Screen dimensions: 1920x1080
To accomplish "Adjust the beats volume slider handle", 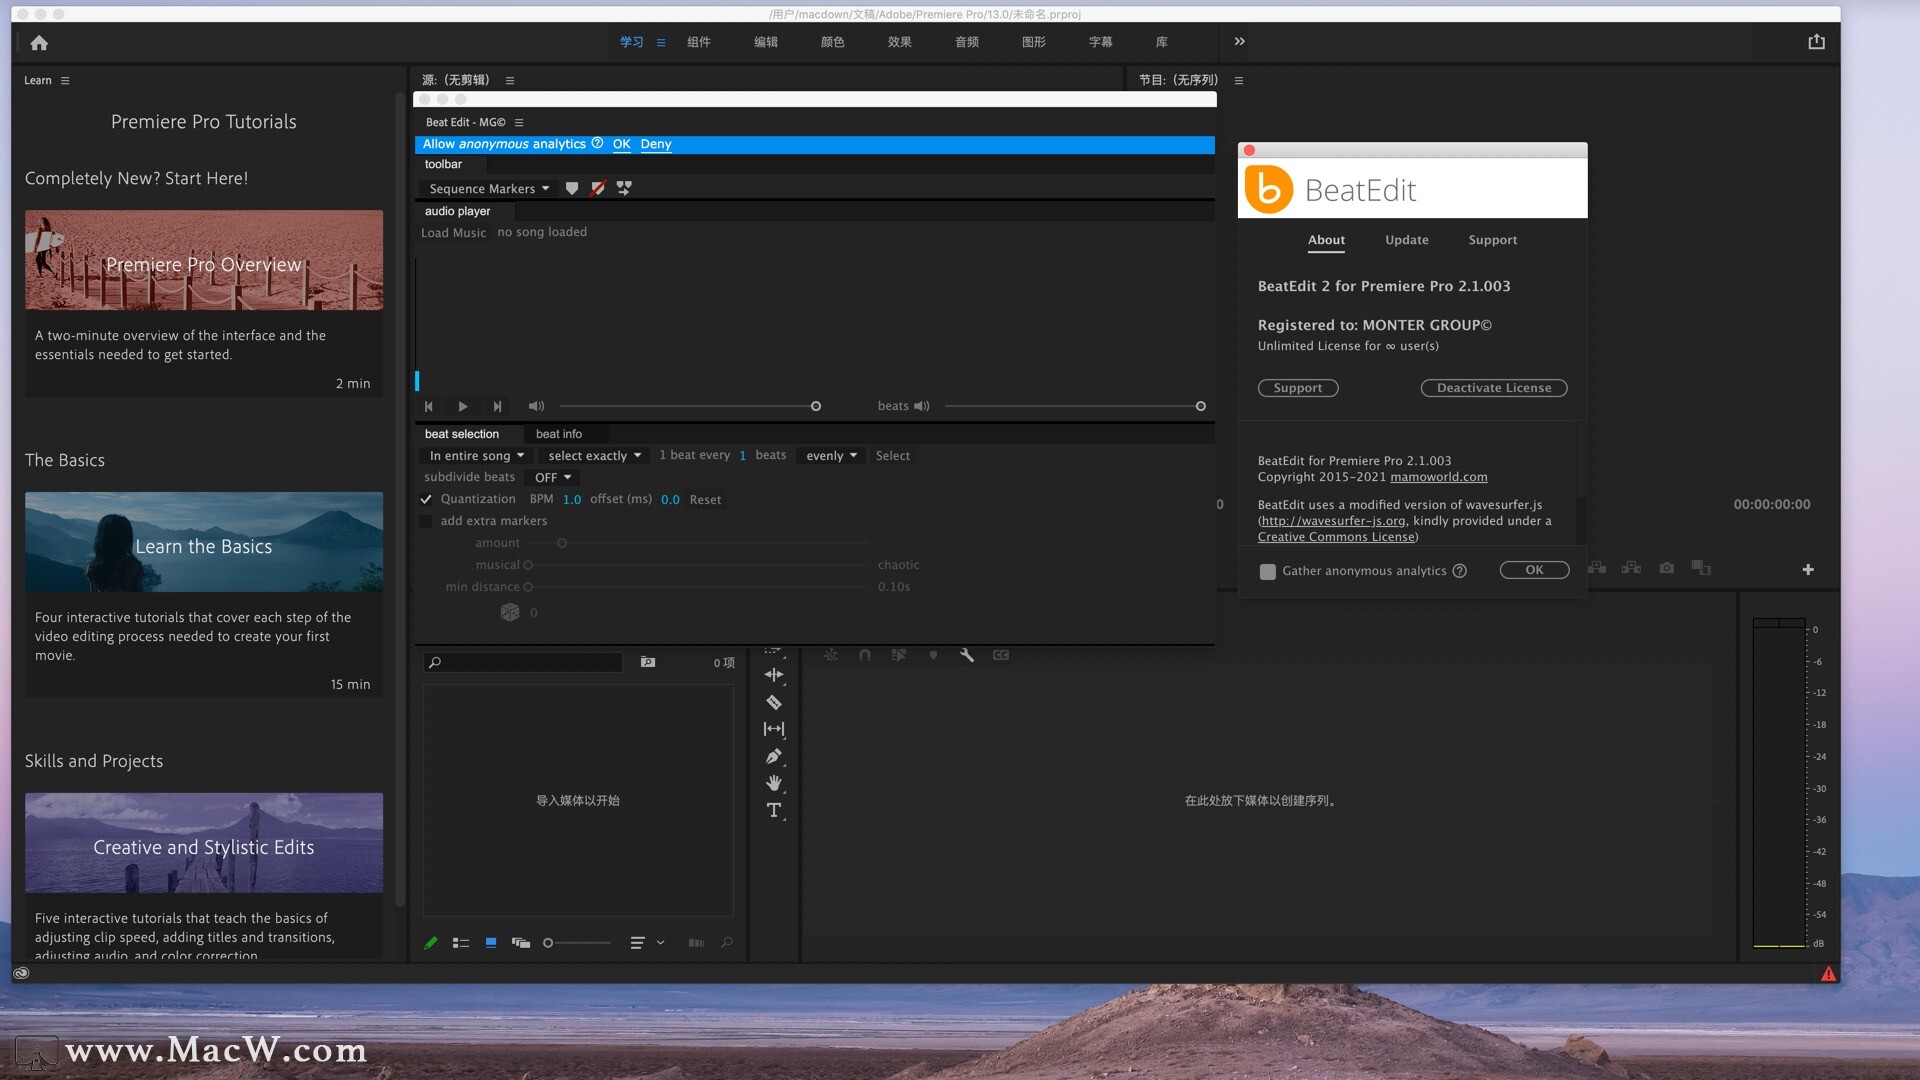I will 1200,406.
